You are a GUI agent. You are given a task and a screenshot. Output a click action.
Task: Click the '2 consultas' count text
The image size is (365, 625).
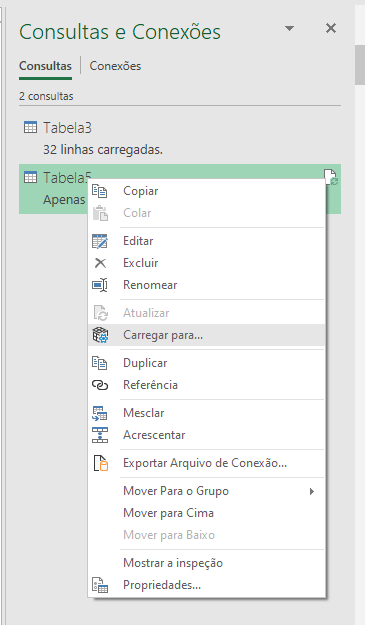pyautogui.click(x=46, y=96)
